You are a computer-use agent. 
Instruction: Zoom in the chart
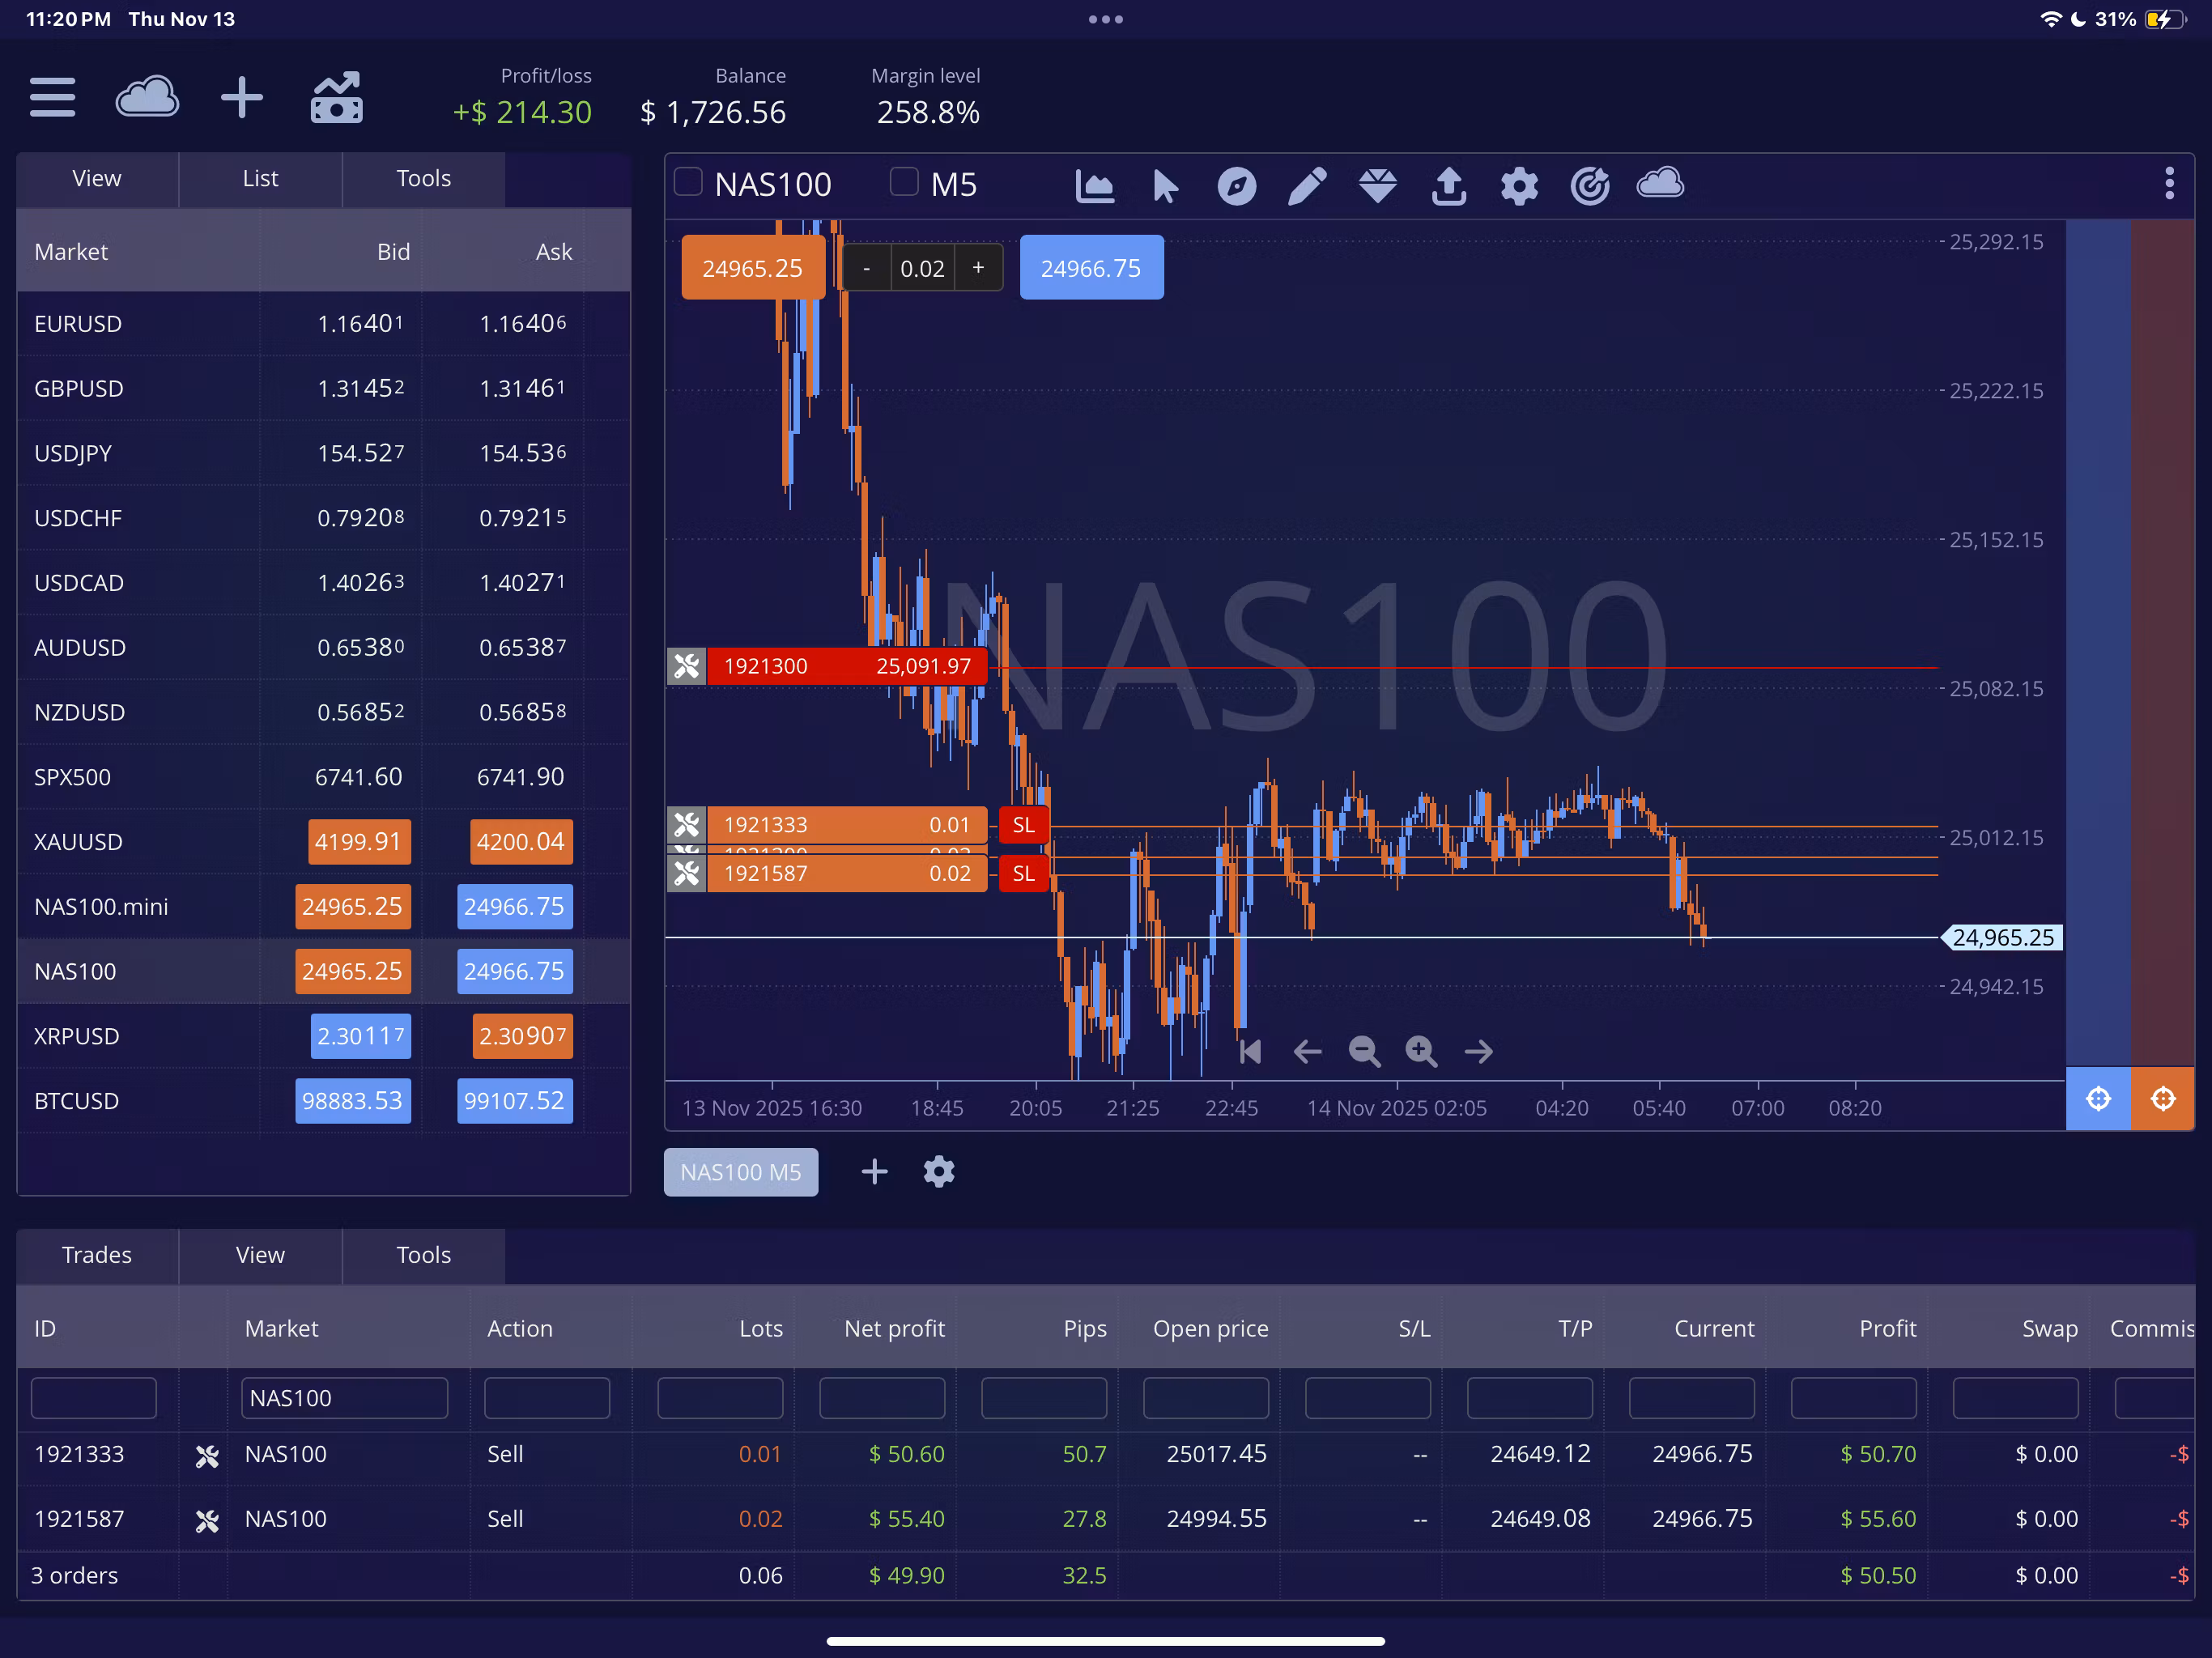click(1421, 1051)
